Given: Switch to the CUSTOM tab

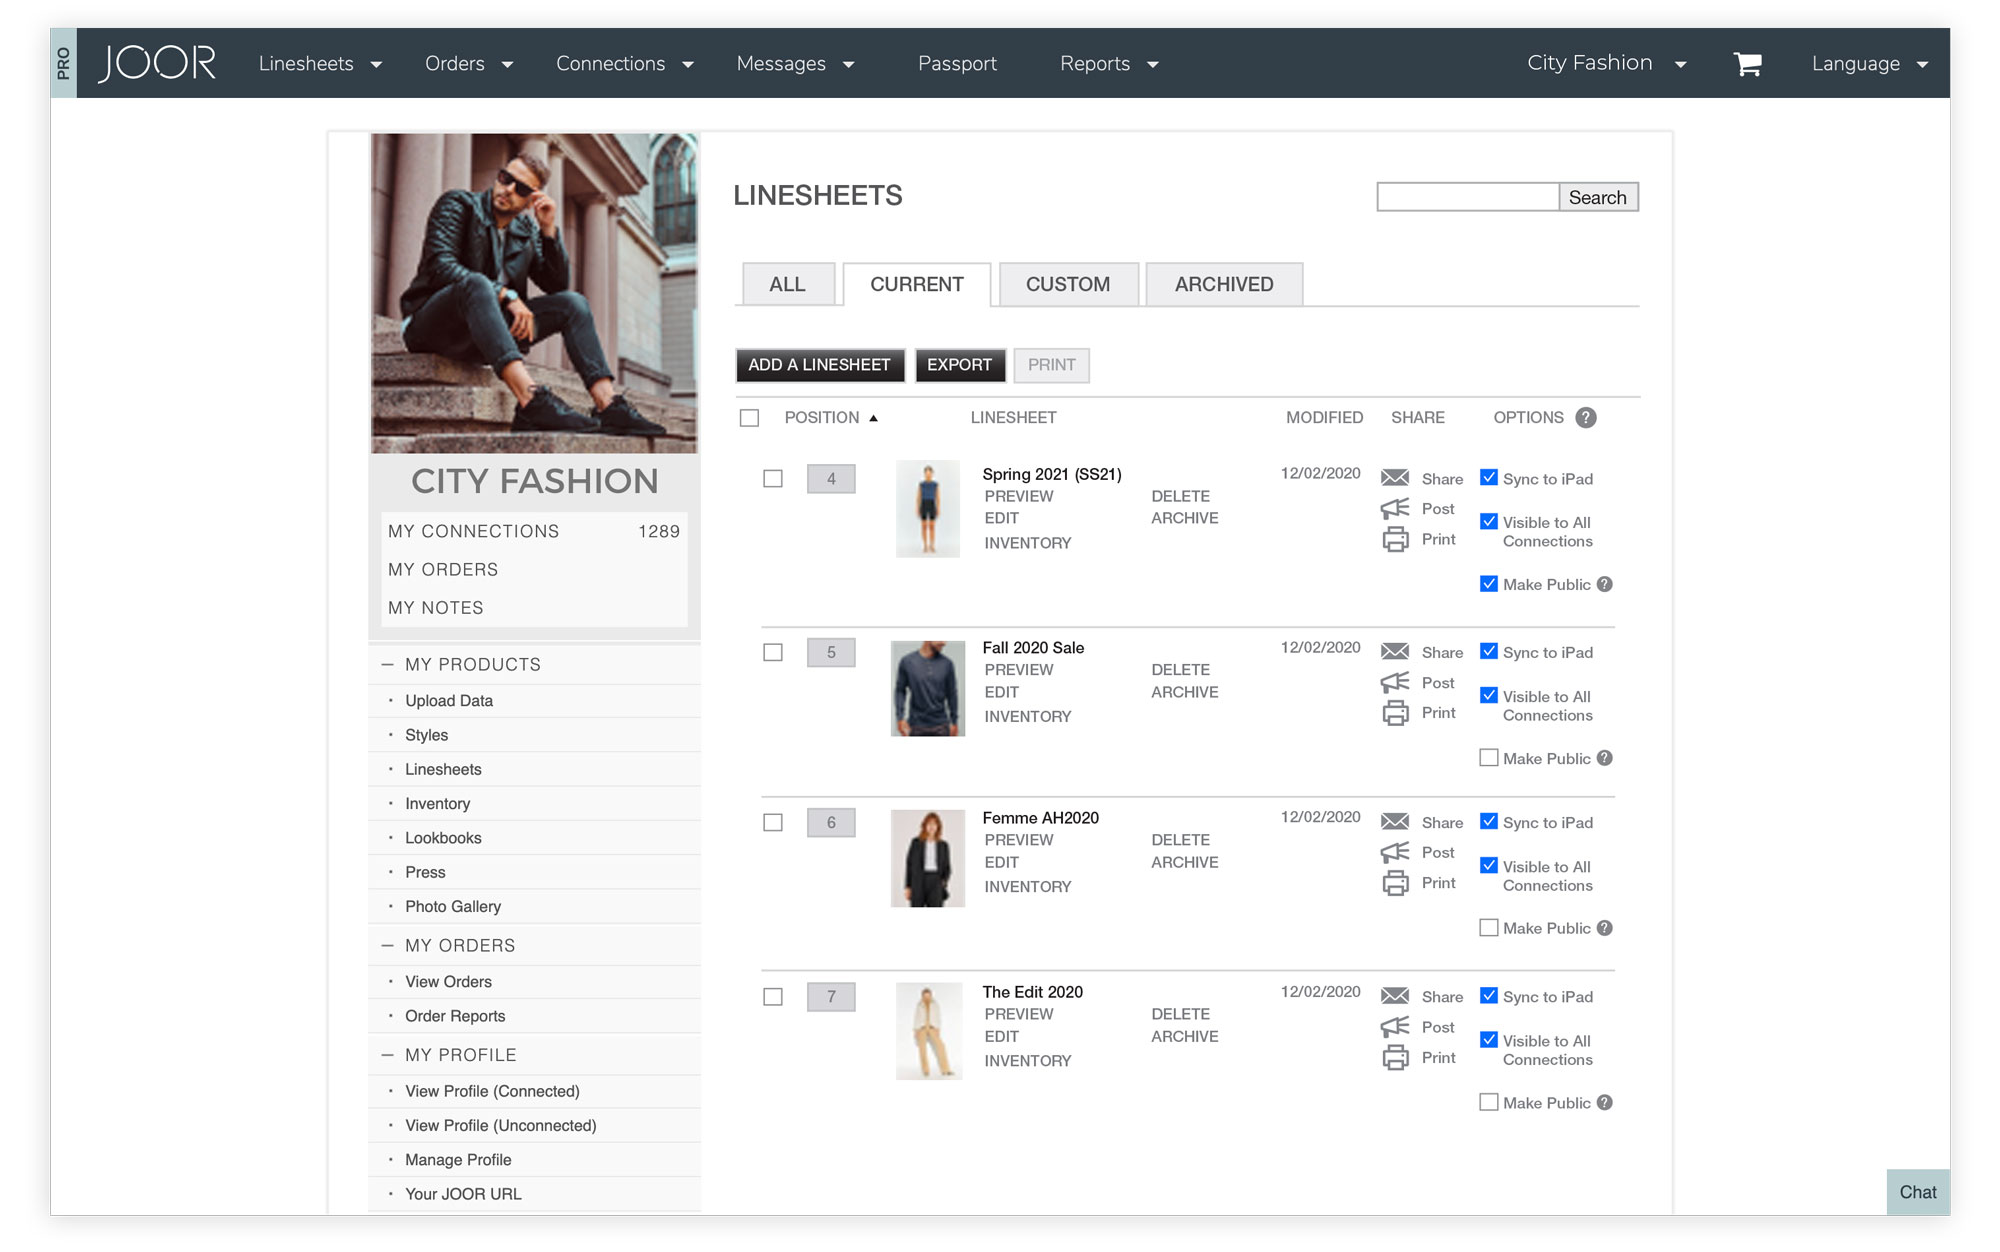Looking at the screenshot, I should (x=1068, y=284).
